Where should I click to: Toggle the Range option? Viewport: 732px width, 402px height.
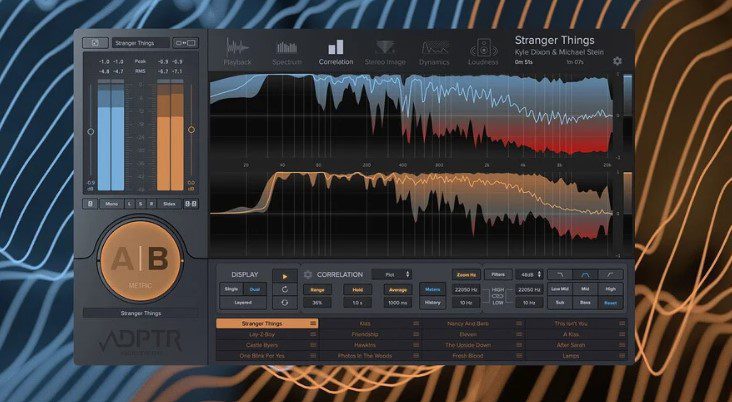click(317, 289)
